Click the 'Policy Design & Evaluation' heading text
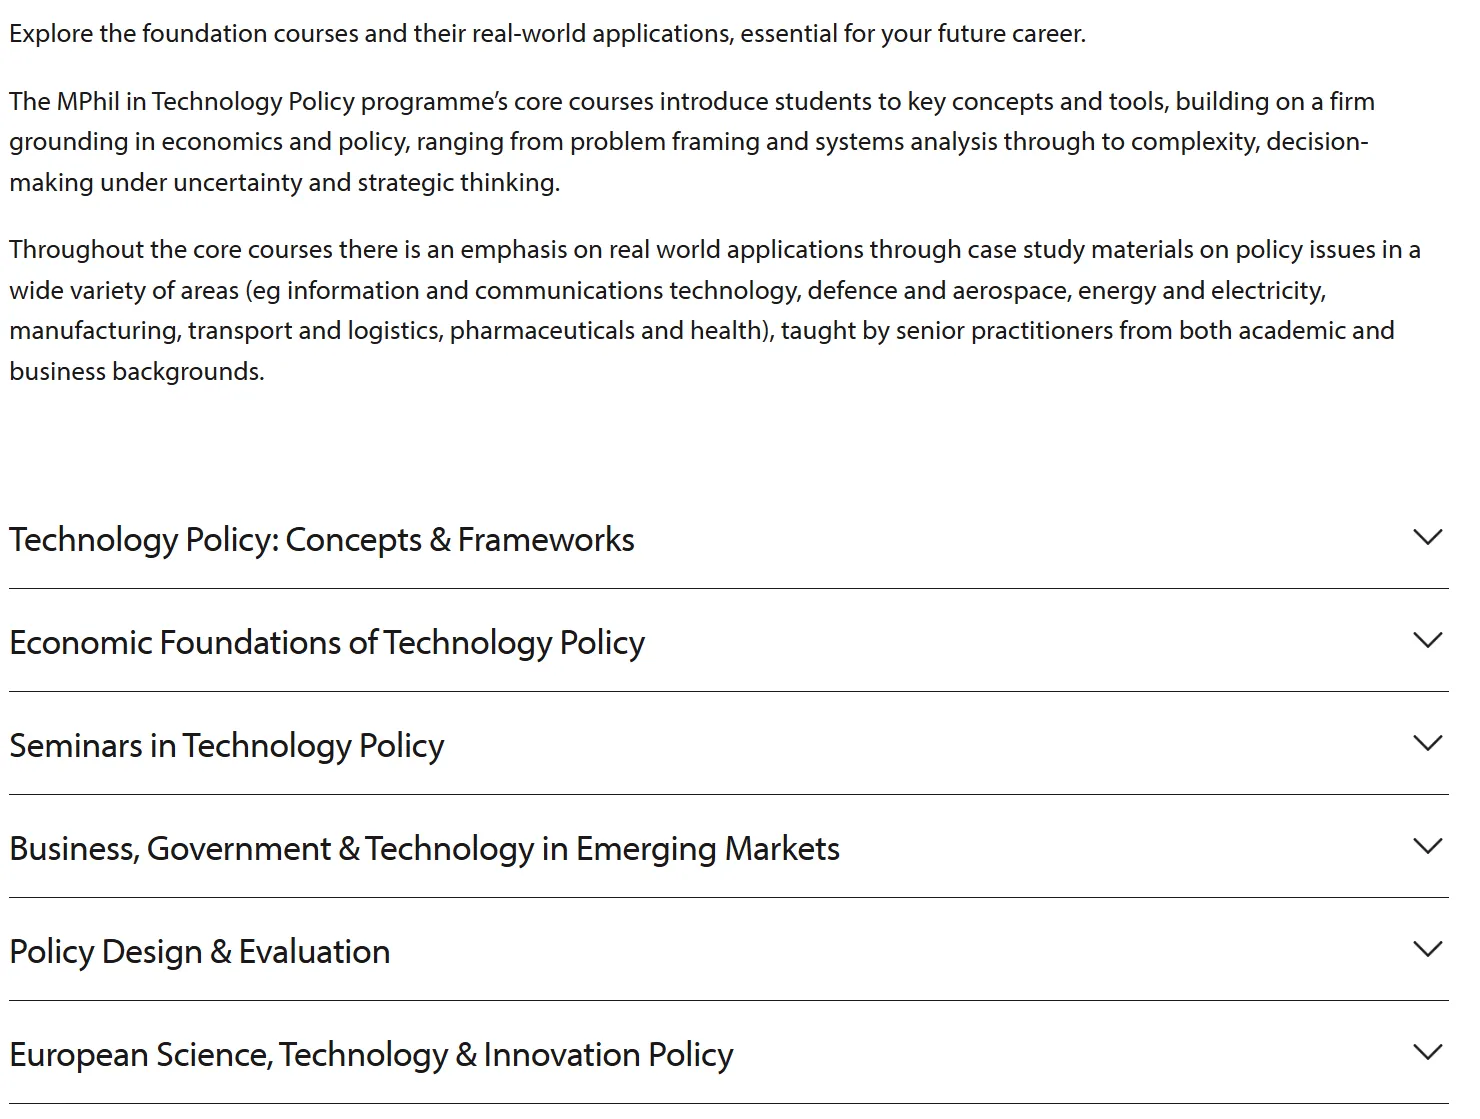This screenshot has width=1480, height=1119. click(x=200, y=952)
